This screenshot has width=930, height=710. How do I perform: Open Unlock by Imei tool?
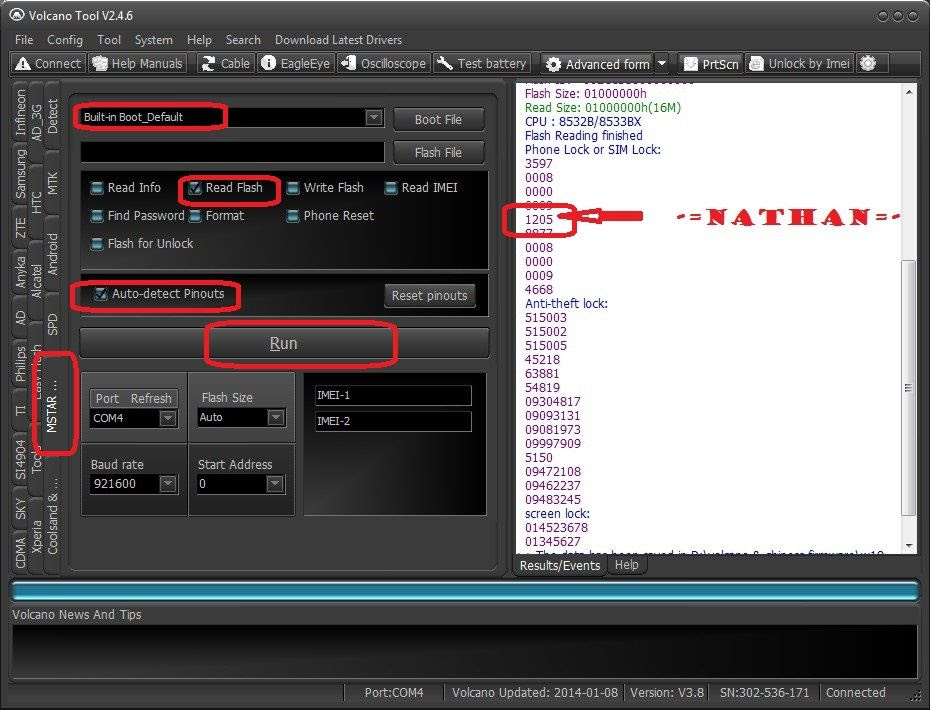[x=800, y=63]
